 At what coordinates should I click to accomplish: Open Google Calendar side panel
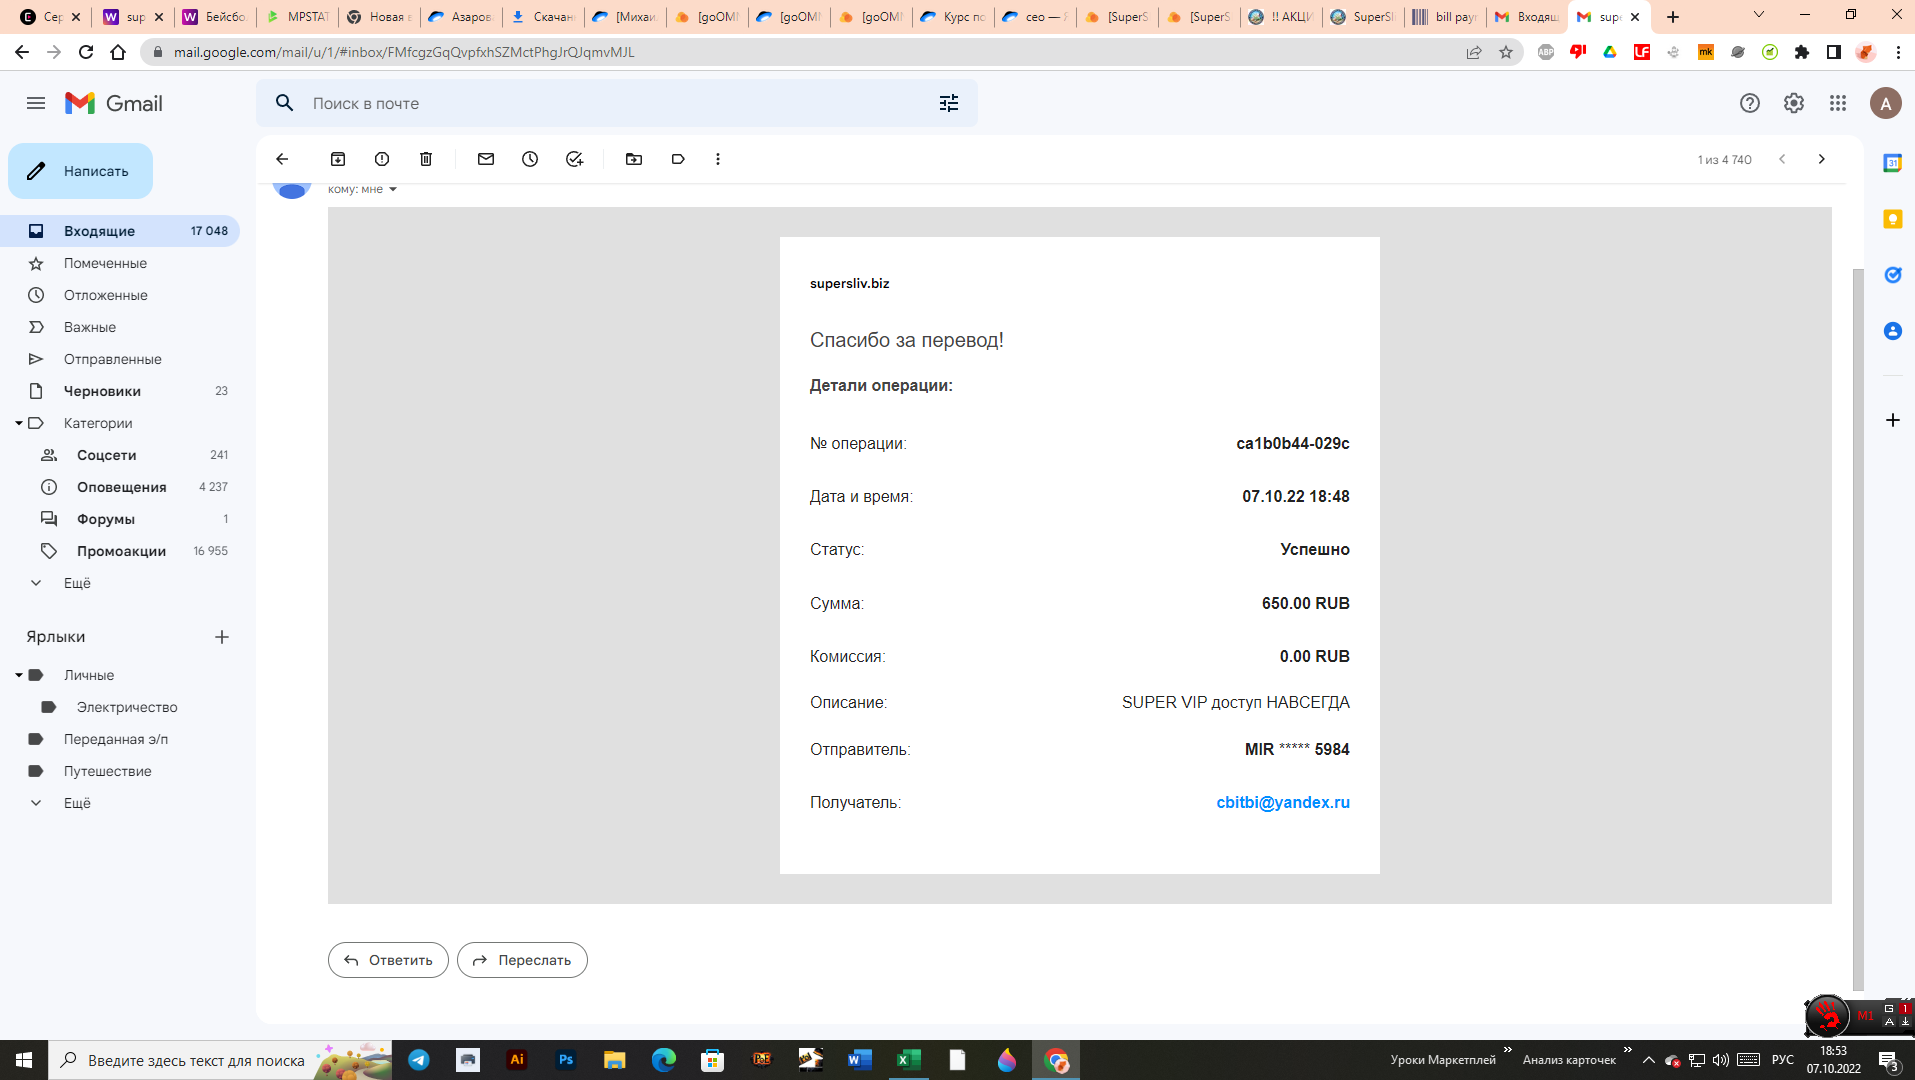1893,163
